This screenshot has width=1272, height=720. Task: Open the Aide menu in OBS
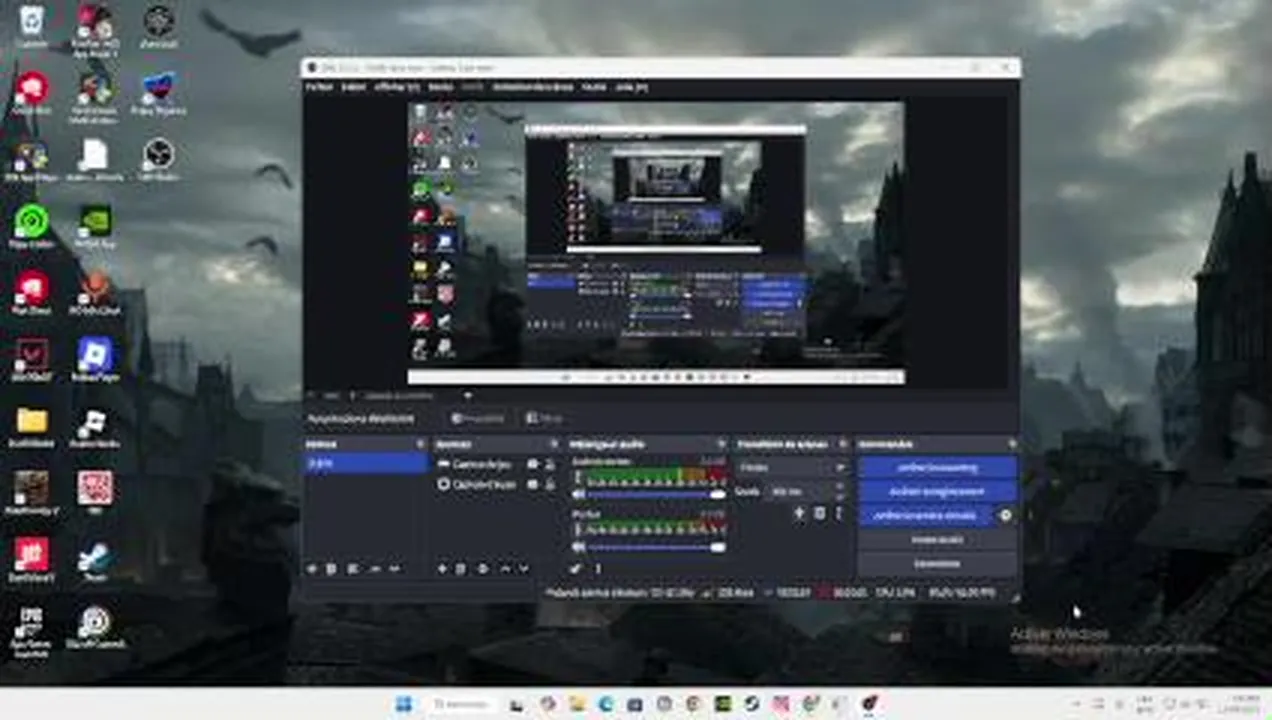(x=631, y=87)
